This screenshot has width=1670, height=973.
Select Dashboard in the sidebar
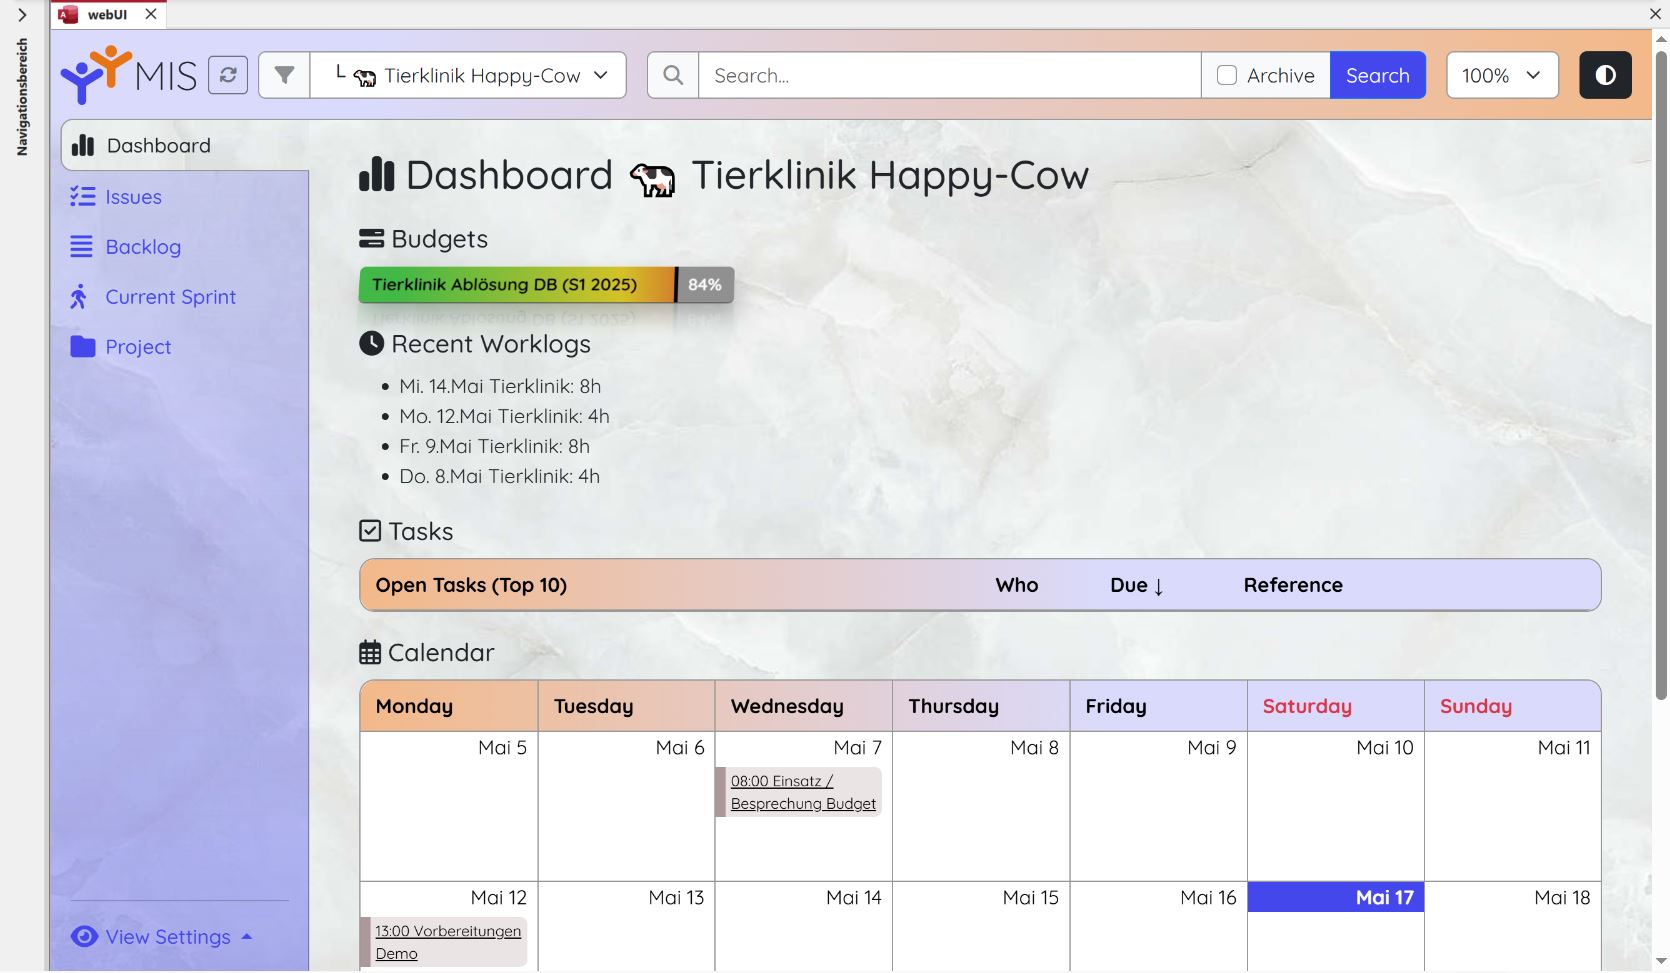[158, 146]
